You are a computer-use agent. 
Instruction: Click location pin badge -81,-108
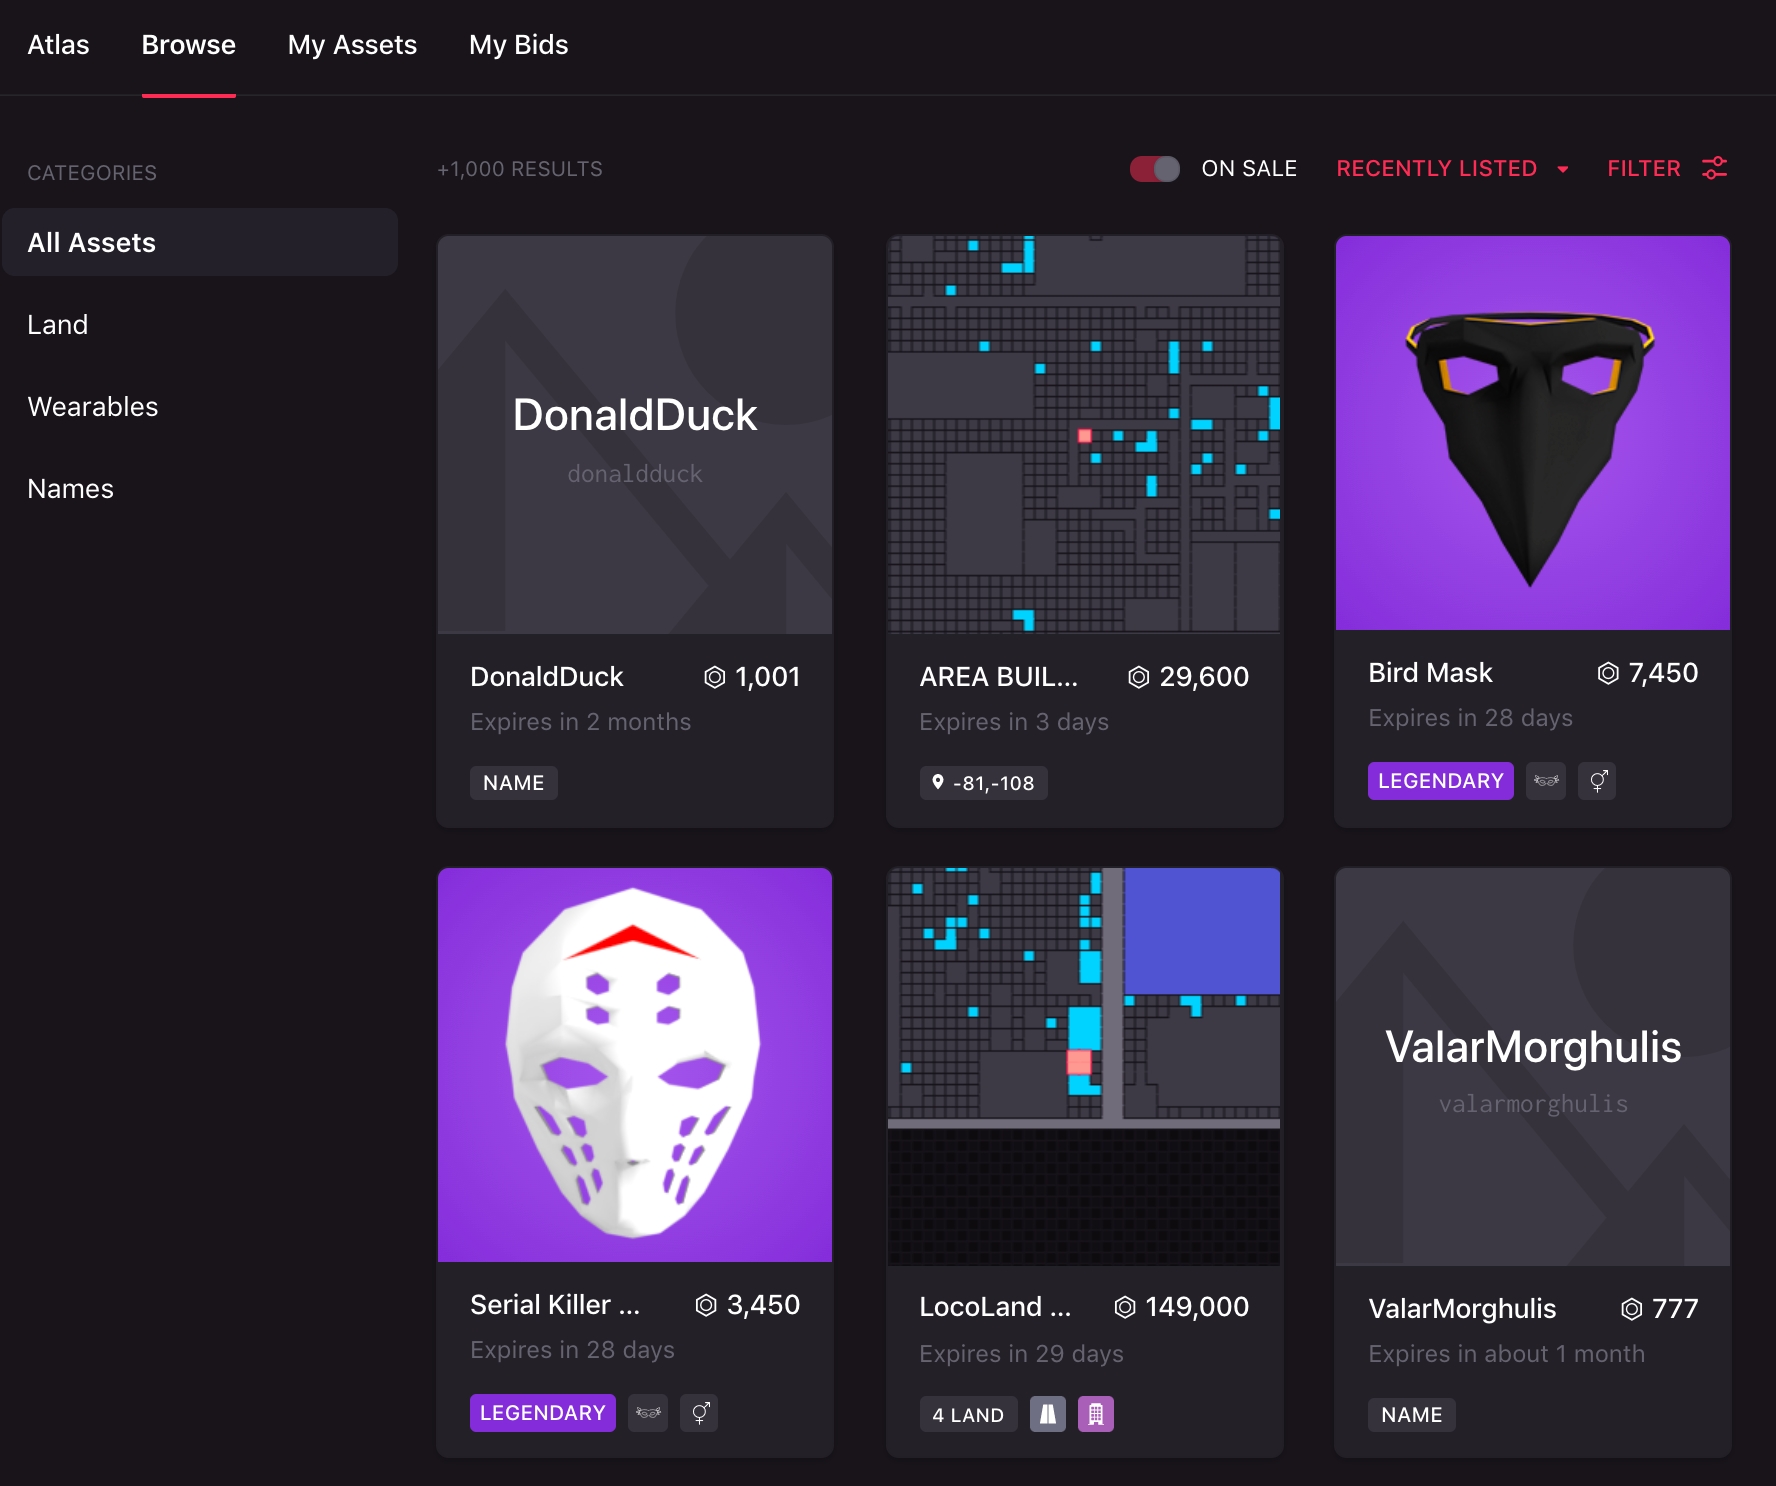pyautogui.click(x=983, y=783)
